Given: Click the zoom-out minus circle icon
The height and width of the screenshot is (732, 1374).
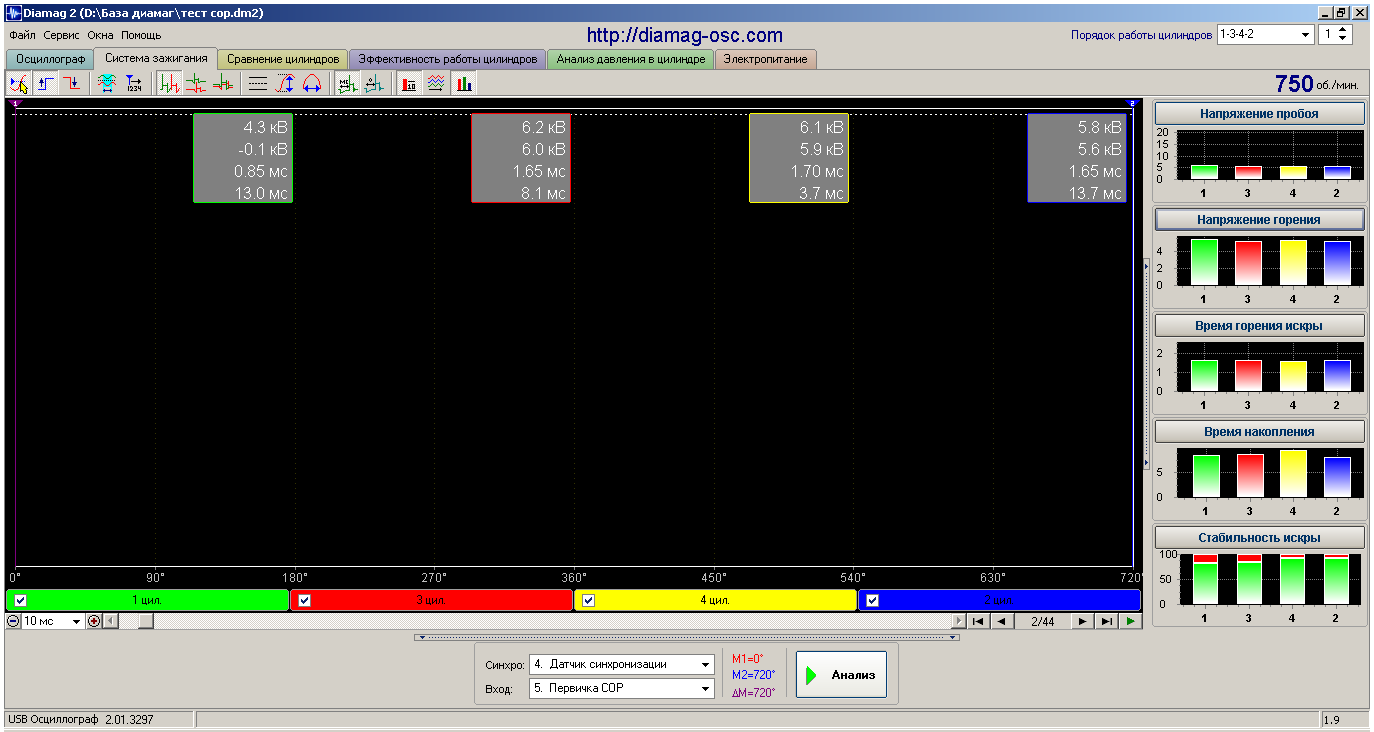Looking at the screenshot, I should (x=13, y=621).
